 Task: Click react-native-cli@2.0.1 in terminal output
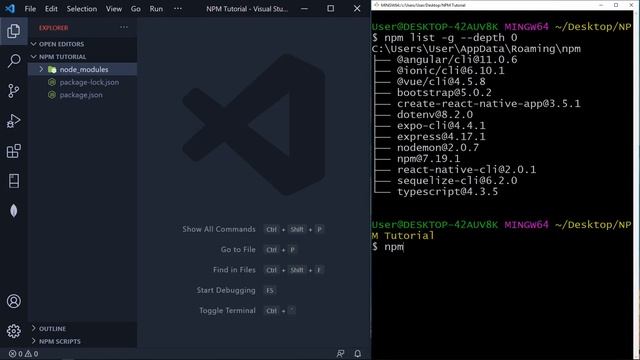tap(467, 170)
